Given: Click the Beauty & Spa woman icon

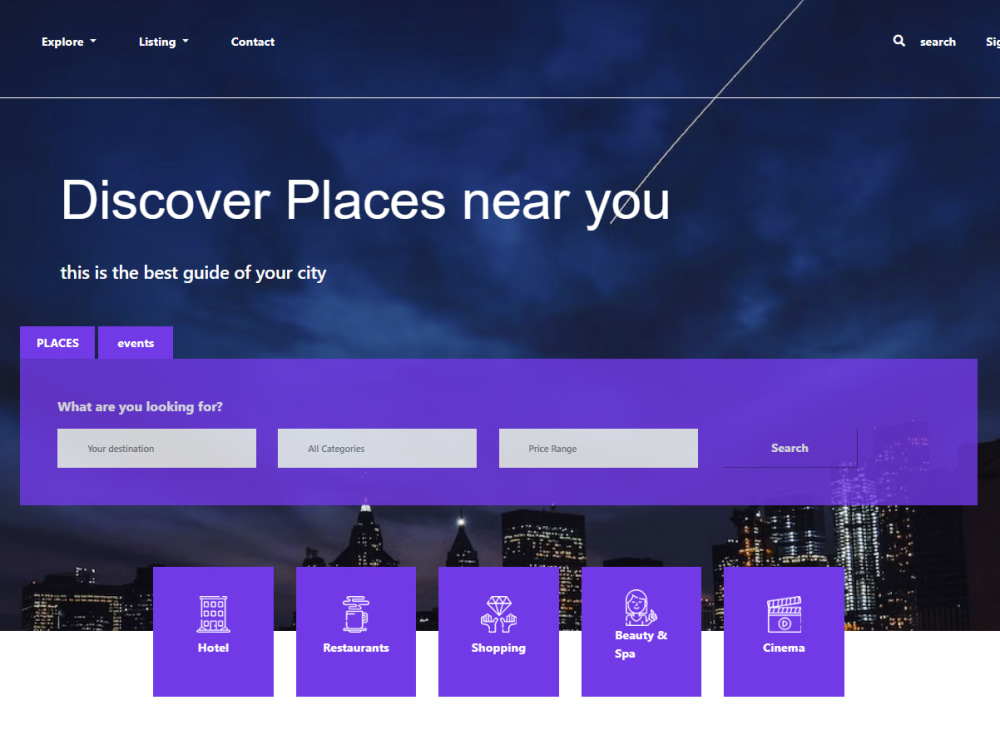Looking at the screenshot, I should click(640, 607).
